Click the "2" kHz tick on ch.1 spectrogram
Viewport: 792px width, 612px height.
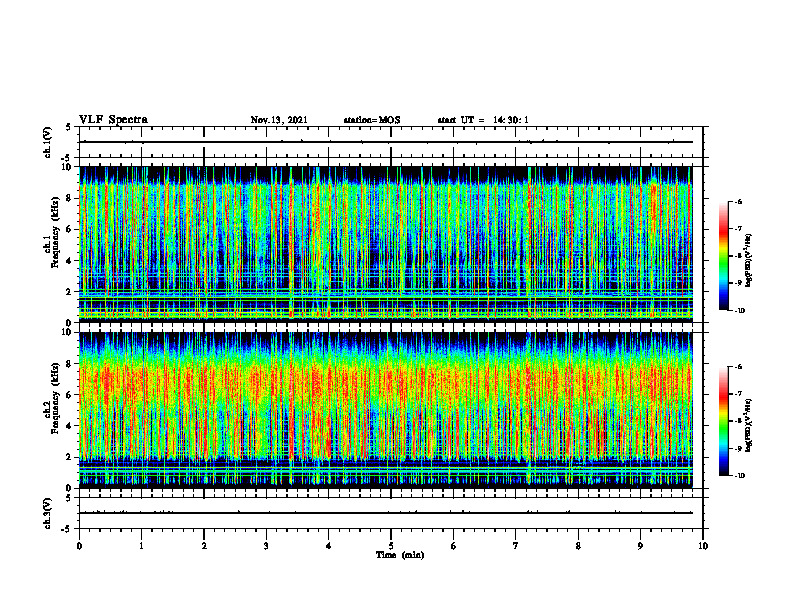pyautogui.click(x=70, y=291)
